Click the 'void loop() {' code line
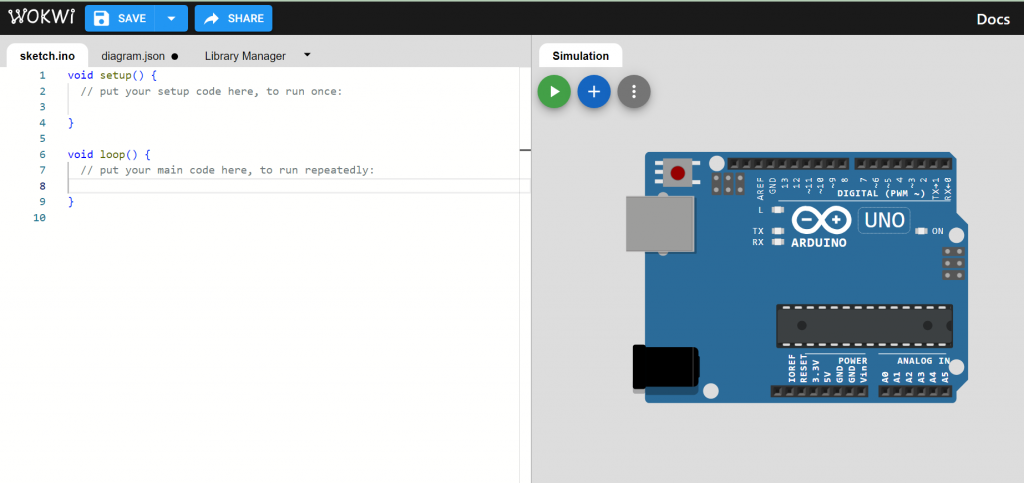This screenshot has width=1024, height=483. pyautogui.click(x=109, y=155)
